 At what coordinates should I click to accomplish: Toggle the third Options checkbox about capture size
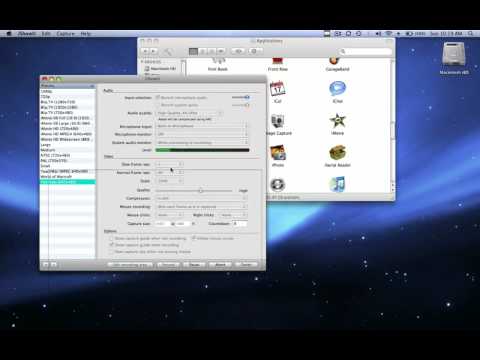click(x=111, y=252)
